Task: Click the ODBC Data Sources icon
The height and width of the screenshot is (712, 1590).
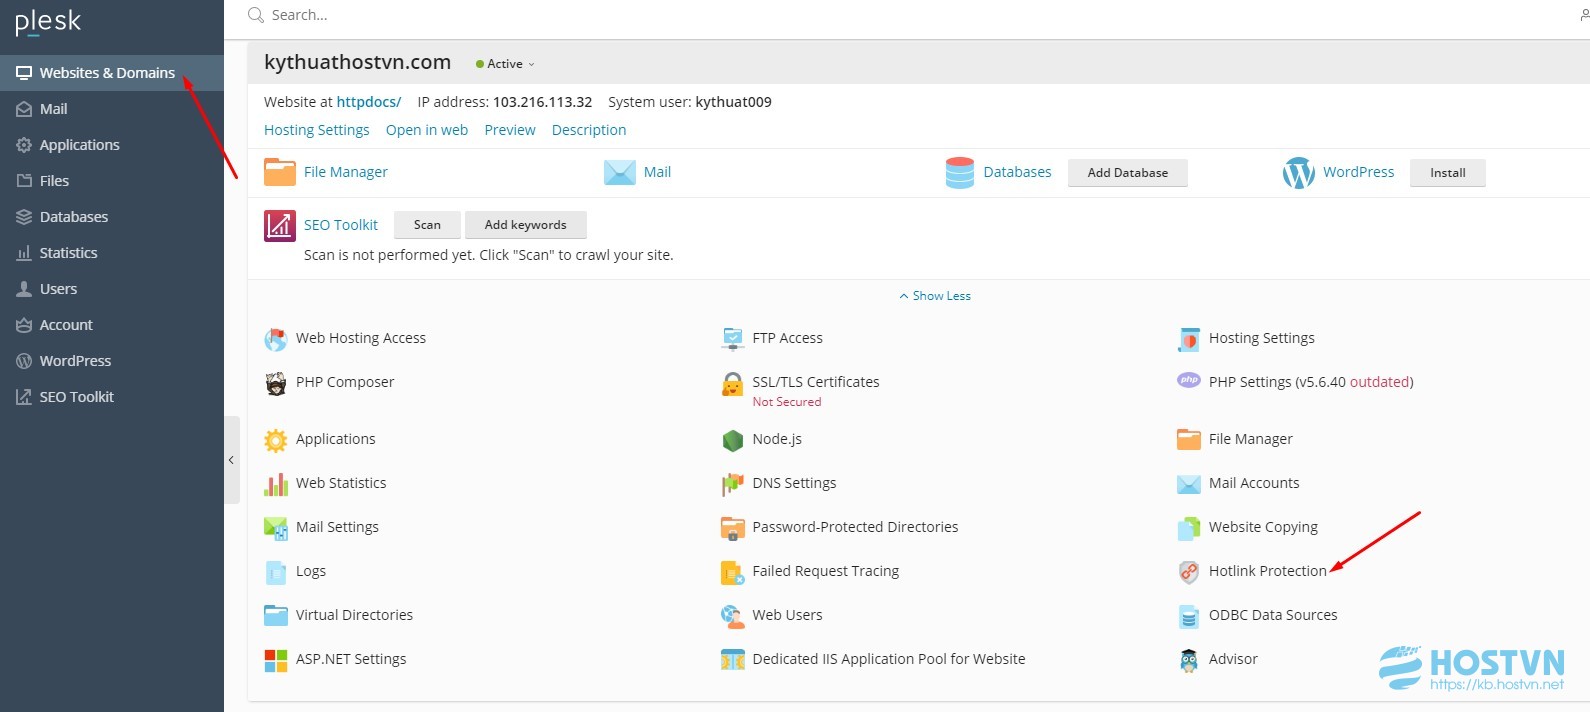Action: click(x=1189, y=616)
